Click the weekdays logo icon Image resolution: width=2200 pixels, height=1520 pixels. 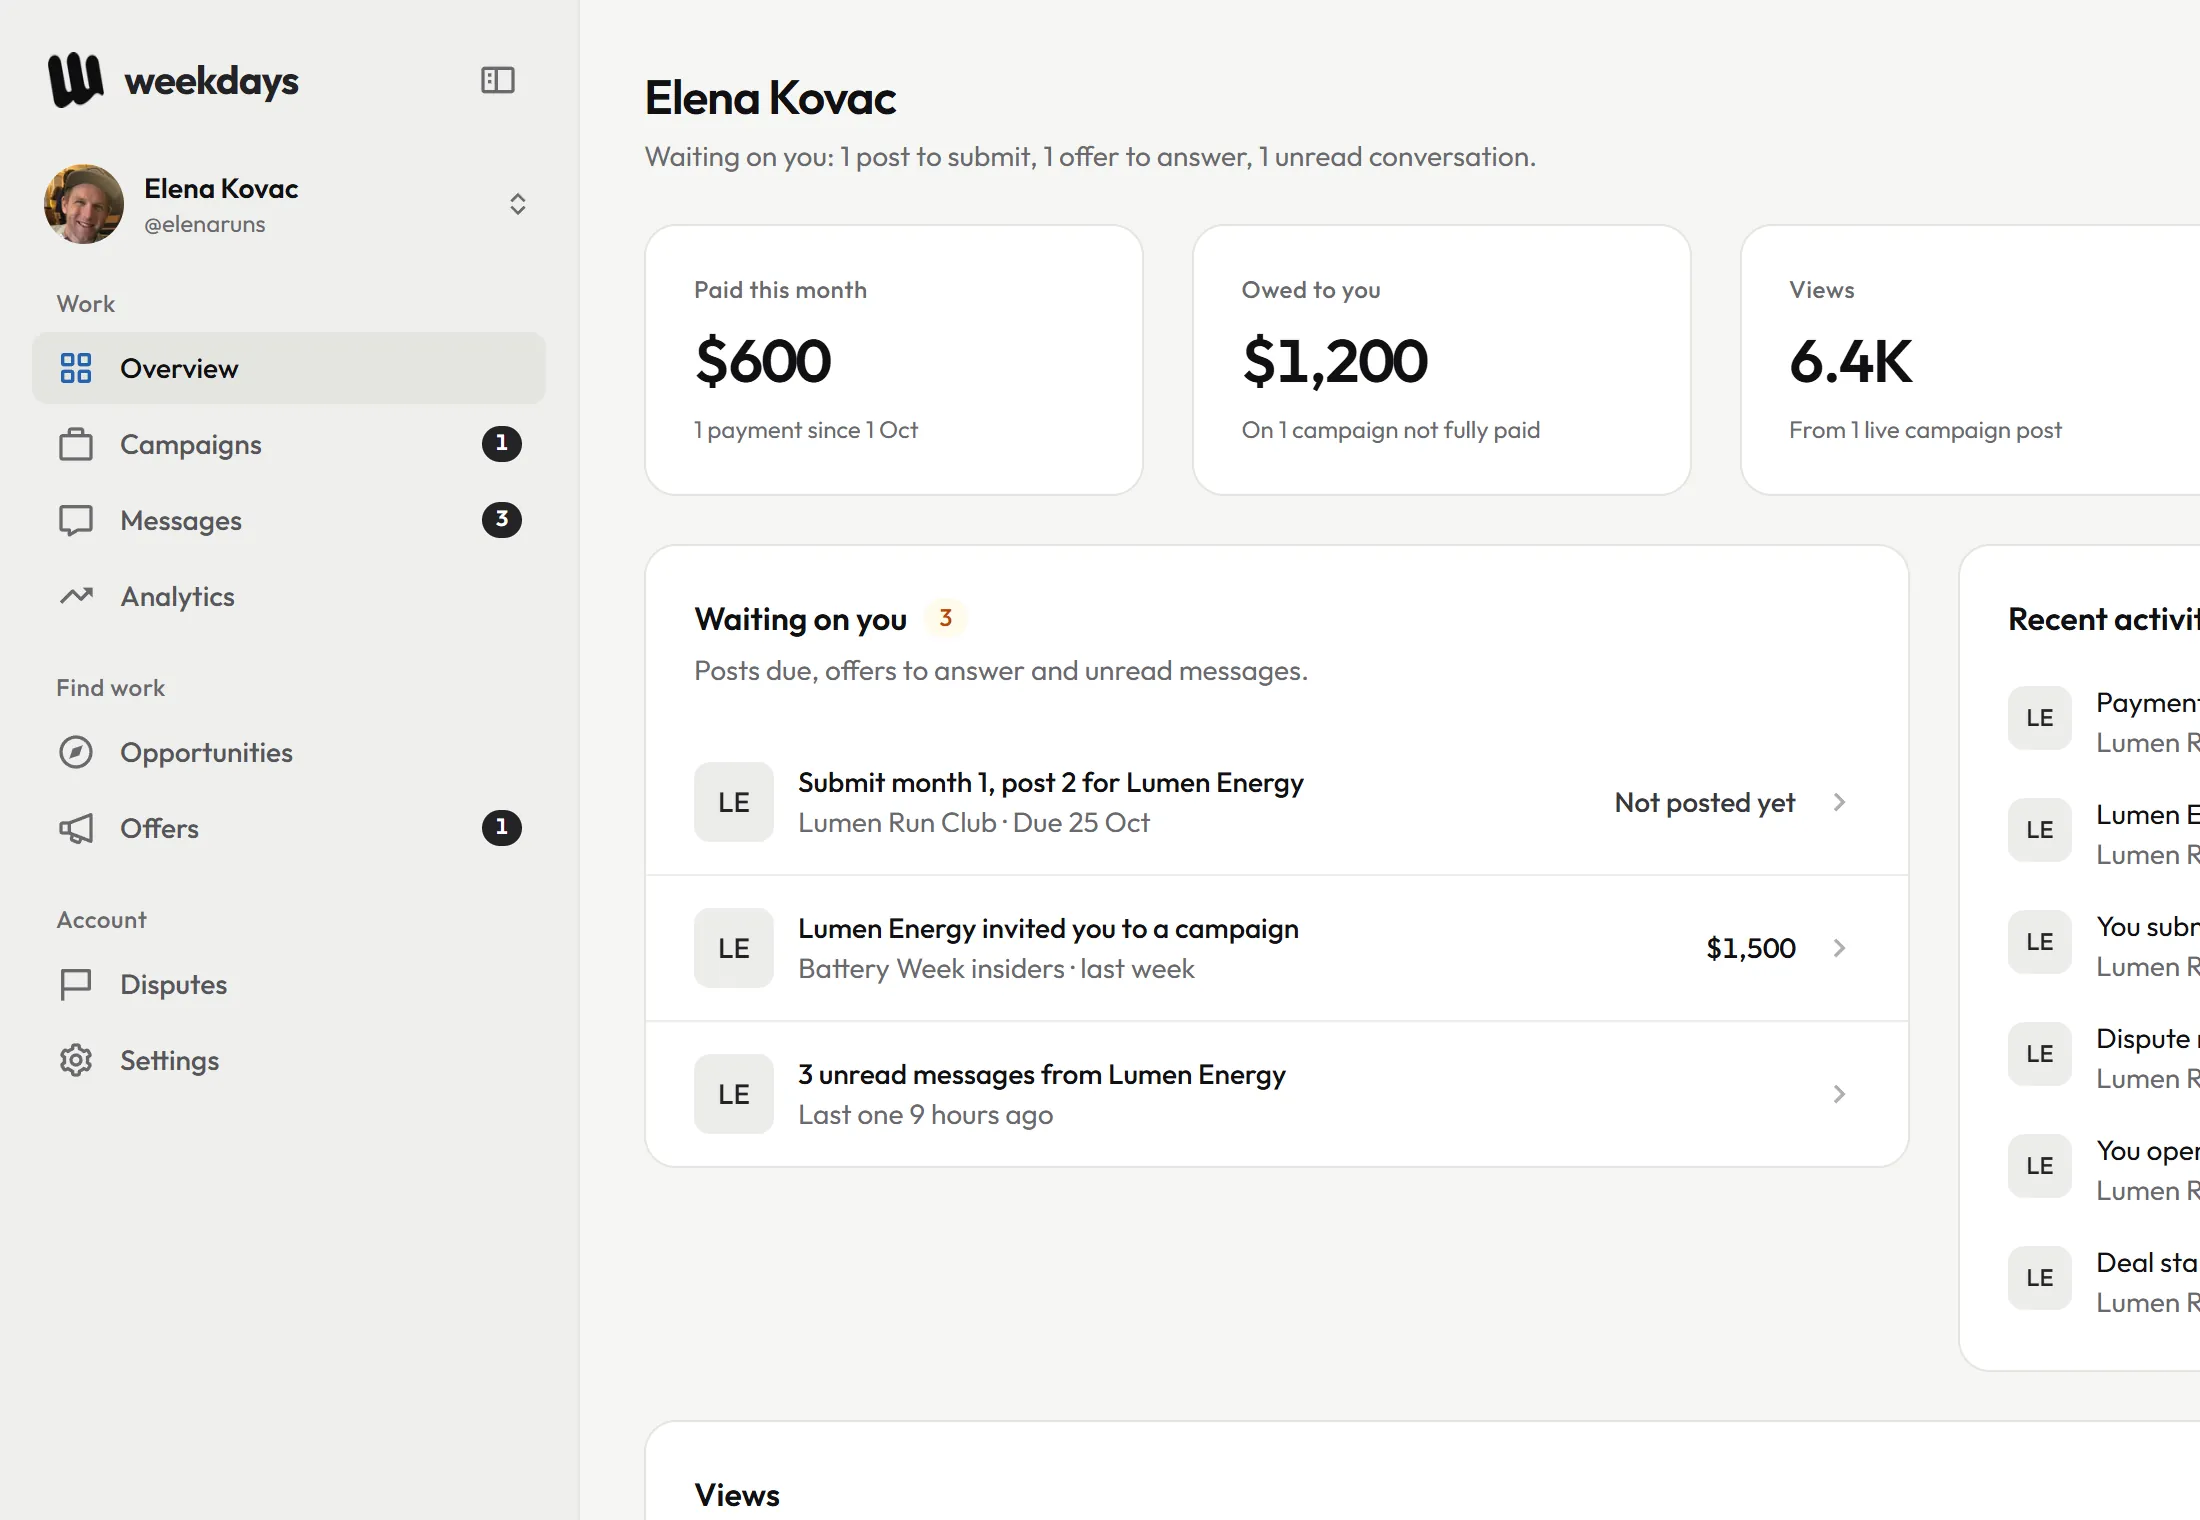pos(75,80)
